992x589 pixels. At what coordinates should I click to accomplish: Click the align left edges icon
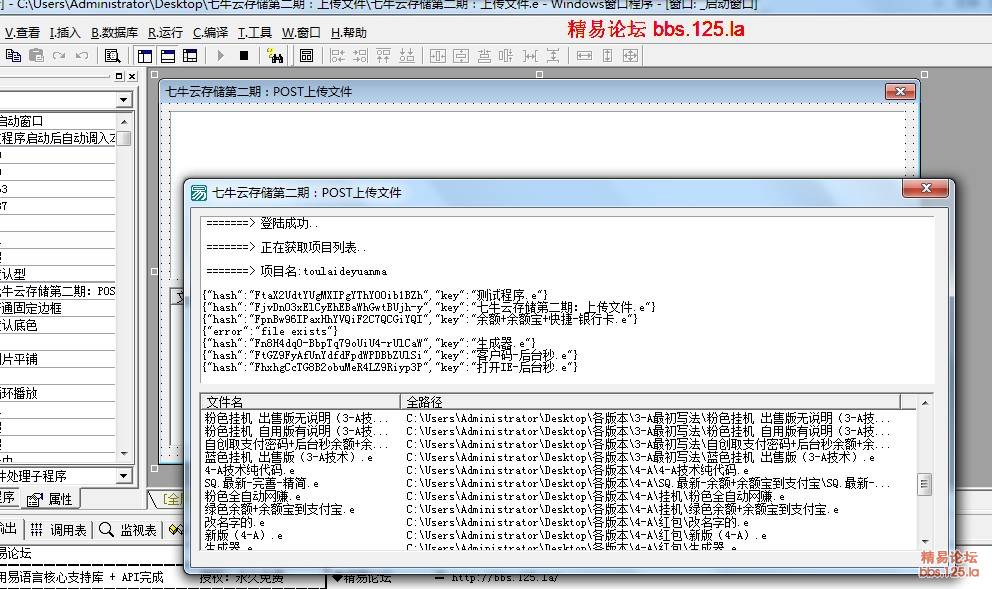point(337,56)
